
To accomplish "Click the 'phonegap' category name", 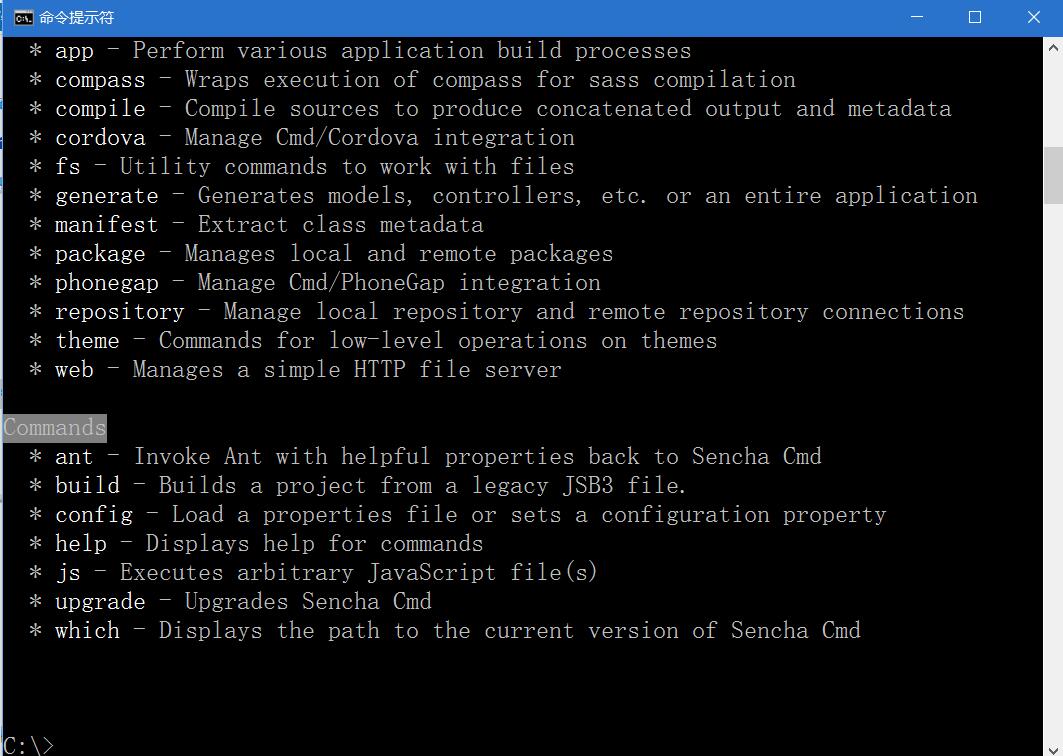I will click(x=106, y=283).
